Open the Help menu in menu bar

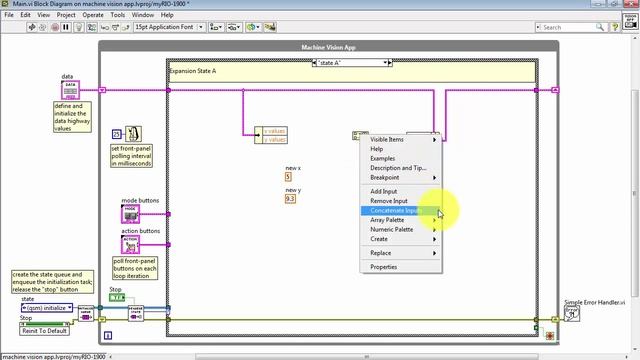coord(167,15)
